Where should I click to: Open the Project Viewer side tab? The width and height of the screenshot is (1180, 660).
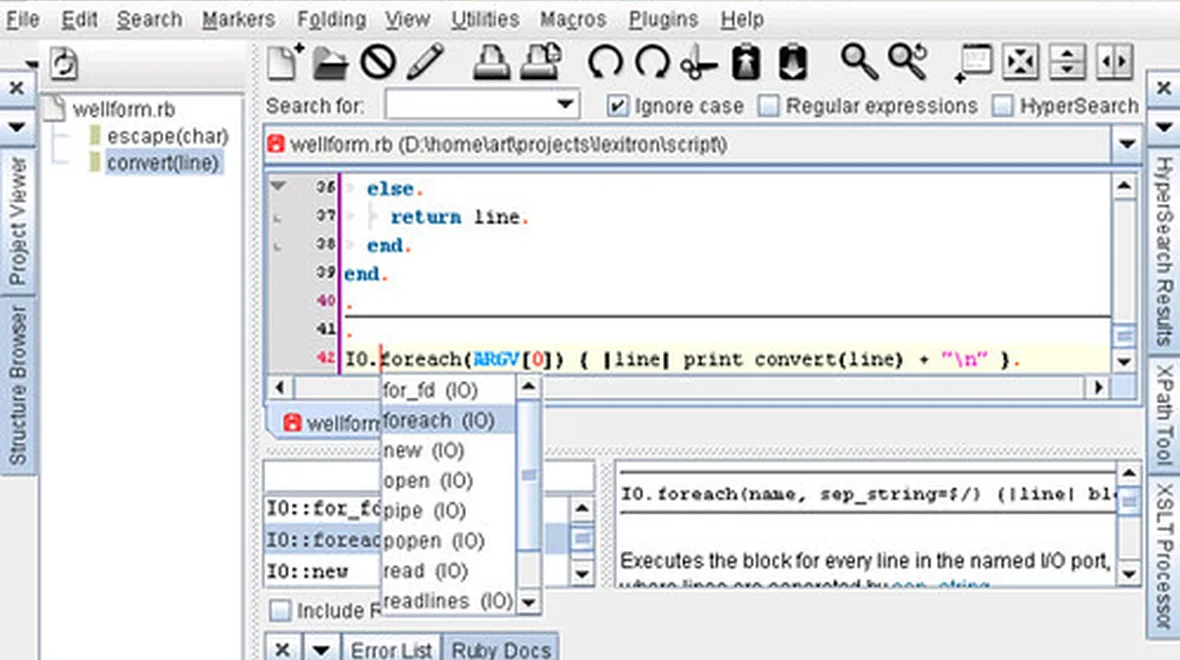coord(17,221)
